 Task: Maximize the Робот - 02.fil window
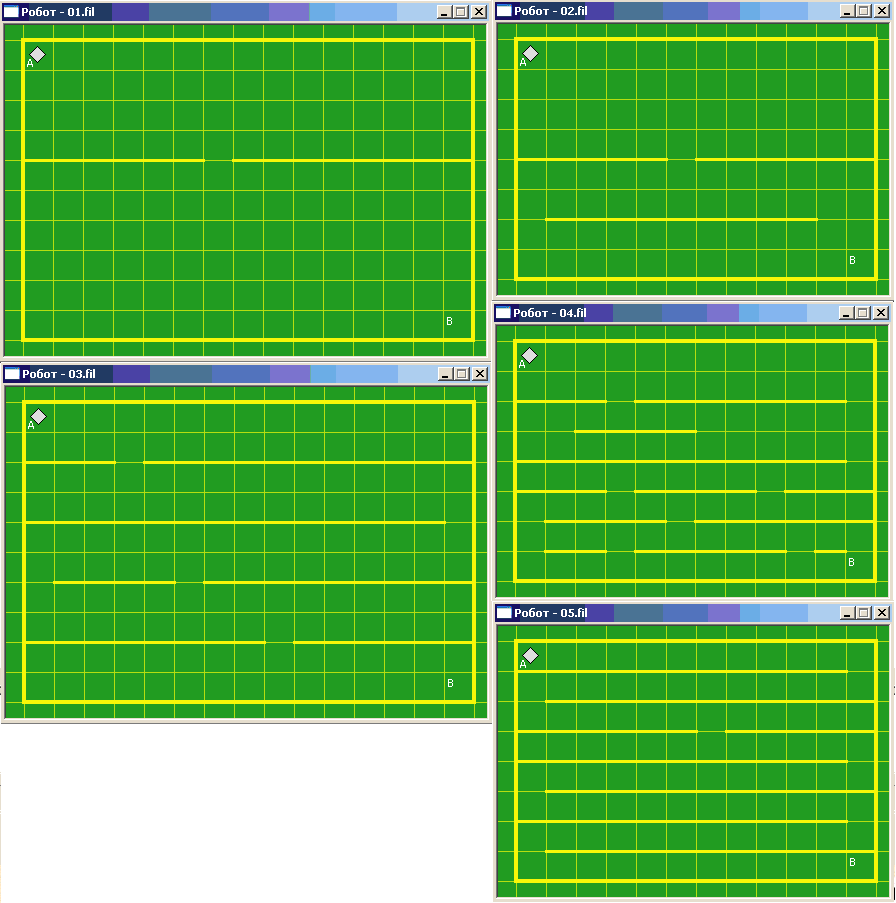tap(864, 10)
